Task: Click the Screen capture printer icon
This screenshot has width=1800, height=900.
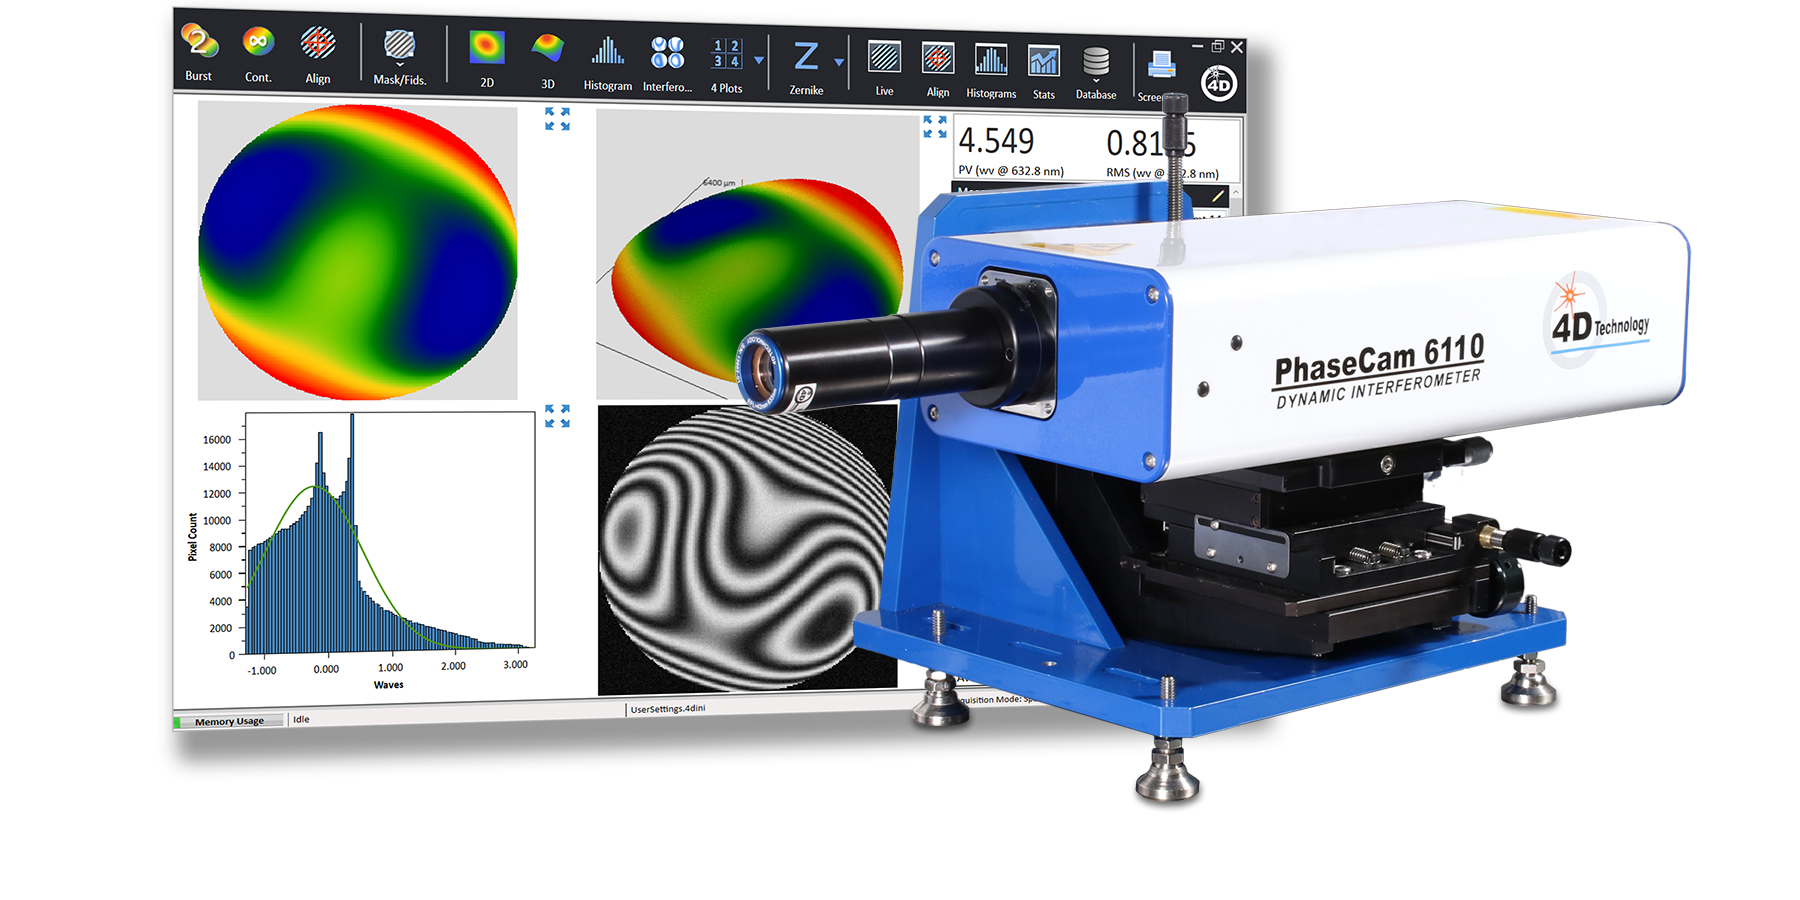Action: 1161,65
